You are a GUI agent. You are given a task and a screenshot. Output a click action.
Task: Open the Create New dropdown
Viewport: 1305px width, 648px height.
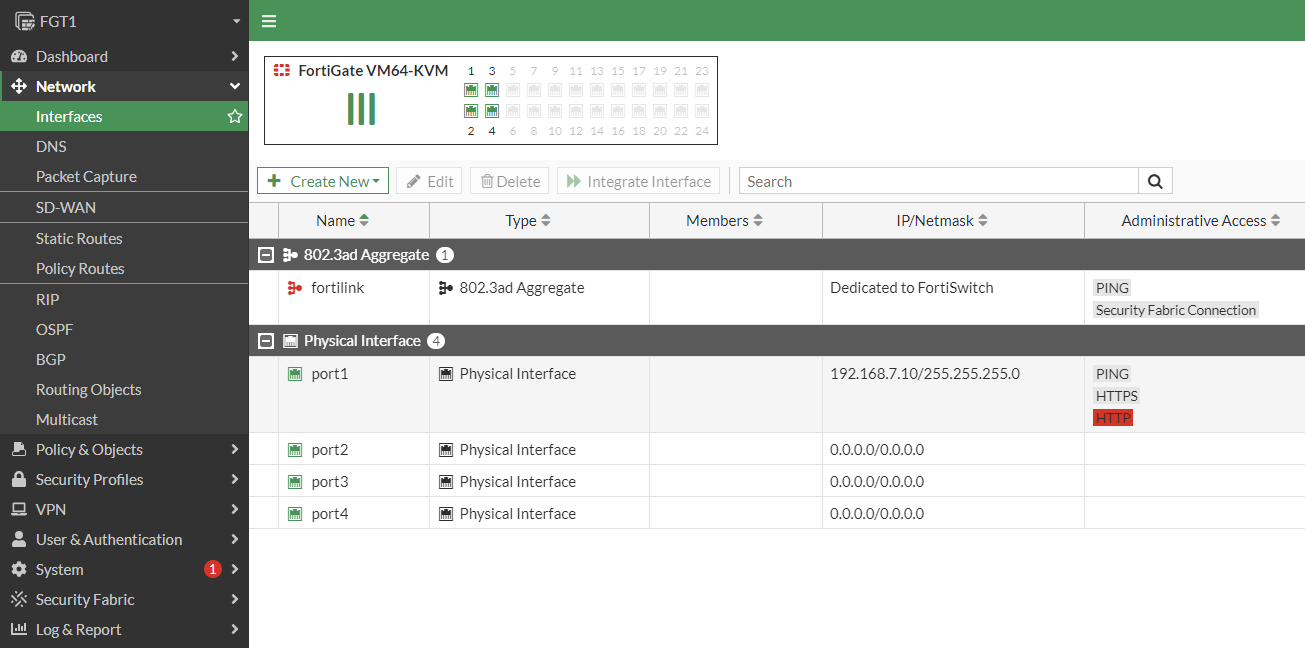[323, 181]
